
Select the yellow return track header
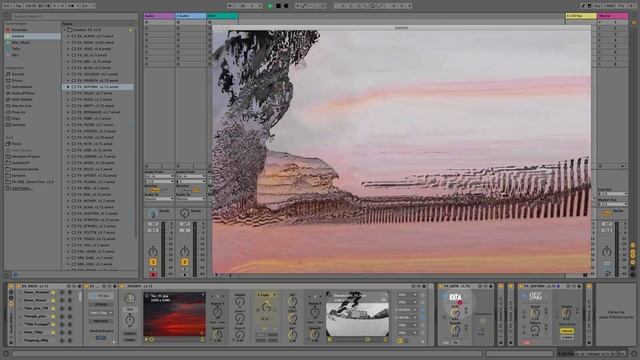click(x=581, y=16)
